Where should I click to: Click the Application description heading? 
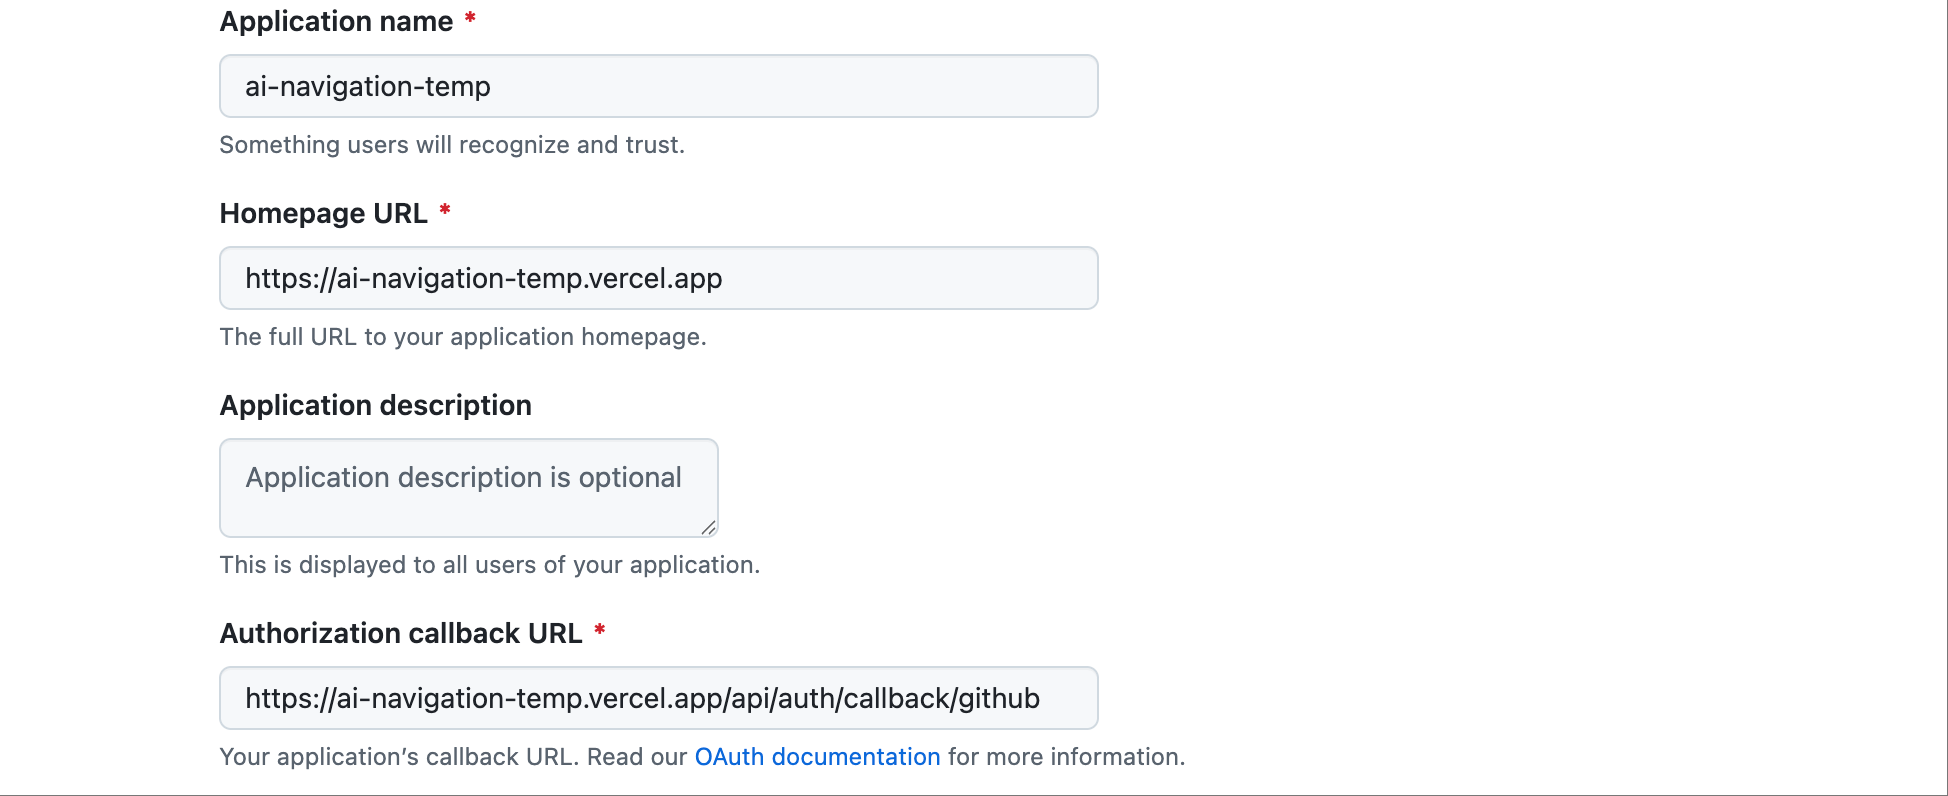coord(375,405)
